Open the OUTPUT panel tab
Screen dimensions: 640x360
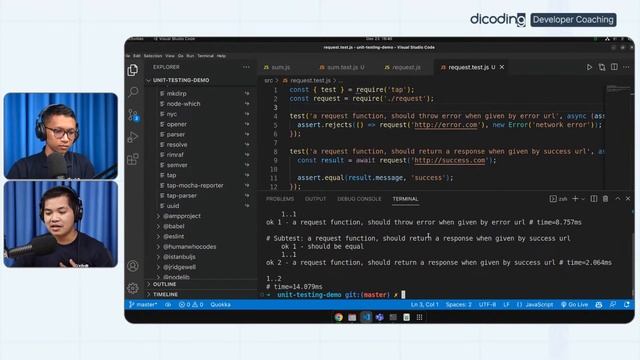point(316,199)
